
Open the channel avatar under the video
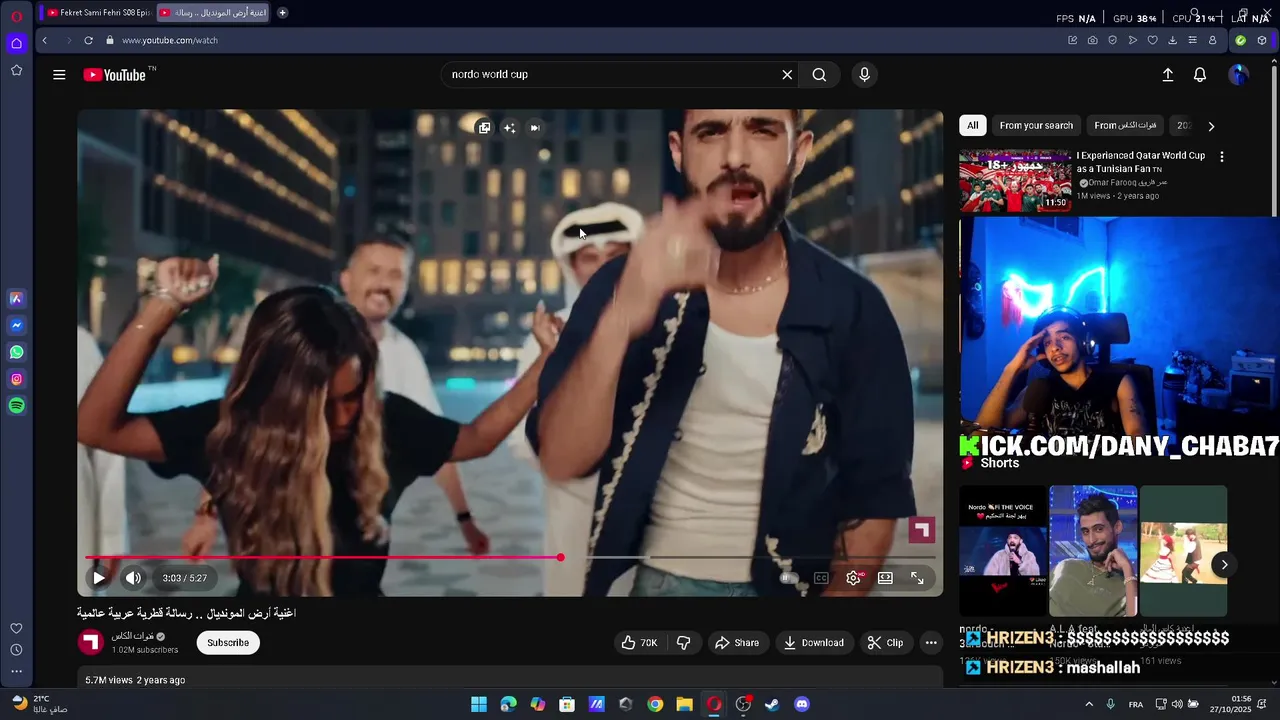(x=91, y=642)
